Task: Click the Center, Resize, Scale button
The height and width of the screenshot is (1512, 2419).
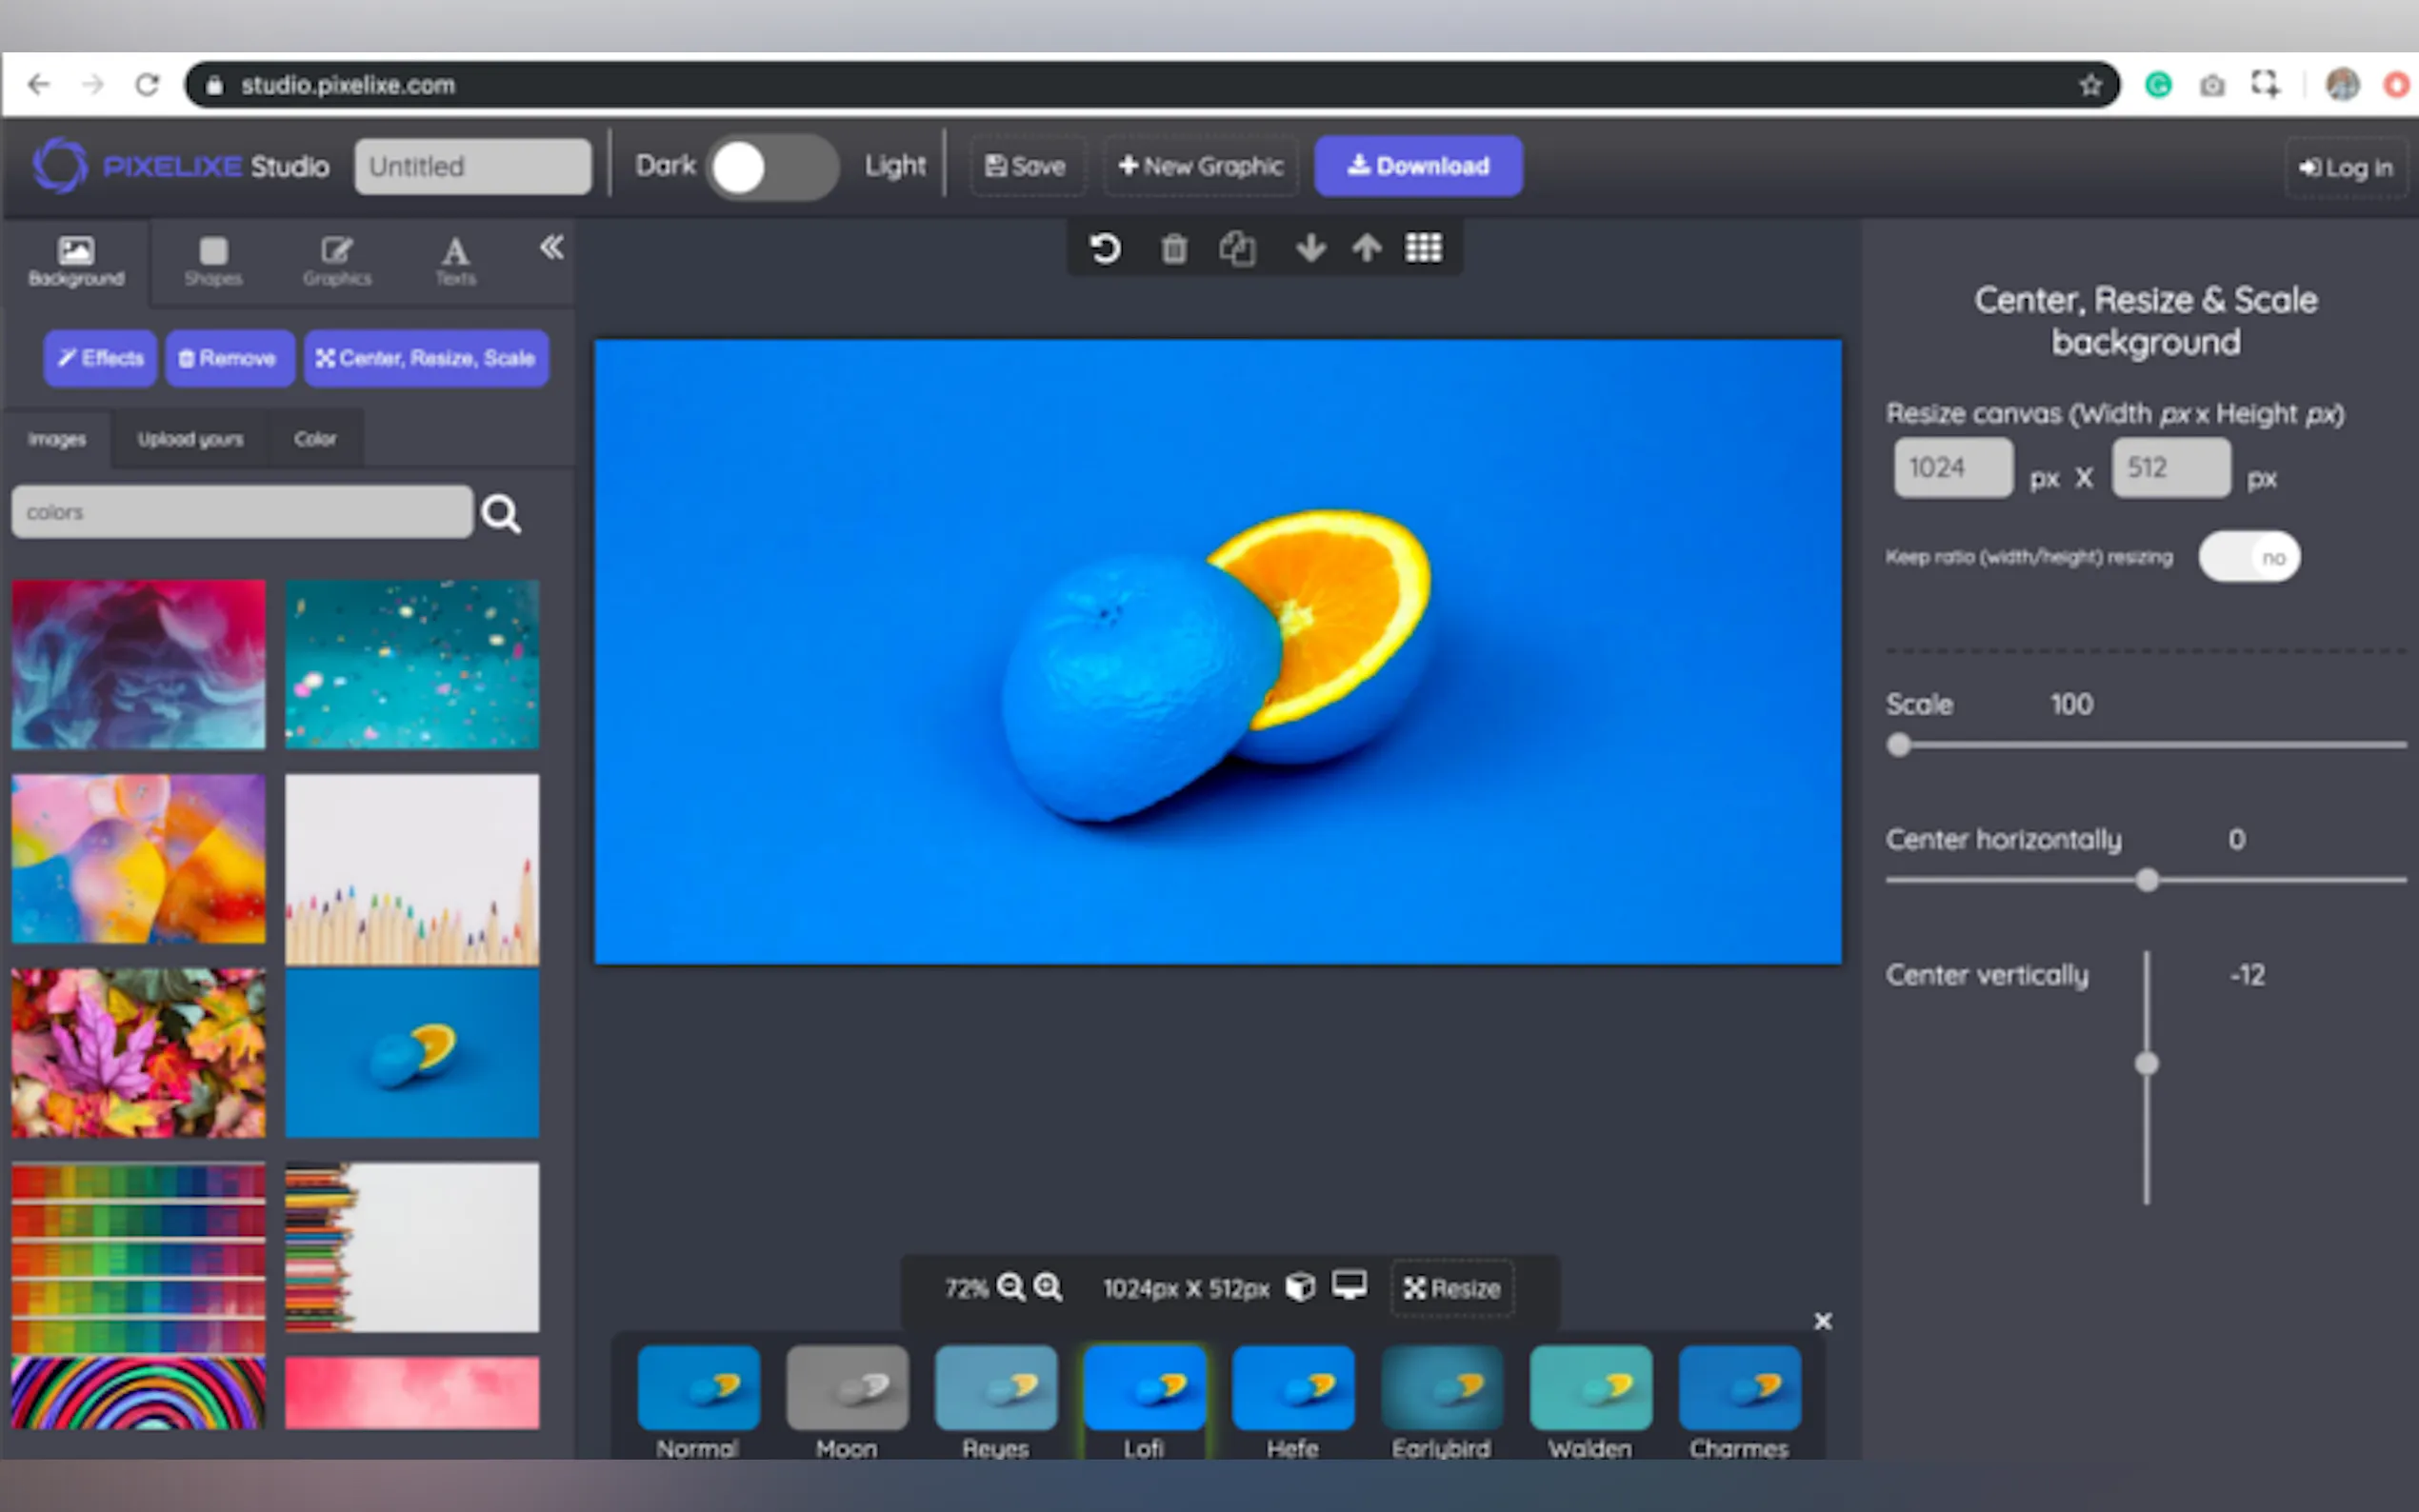Action: pyautogui.click(x=426, y=358)
